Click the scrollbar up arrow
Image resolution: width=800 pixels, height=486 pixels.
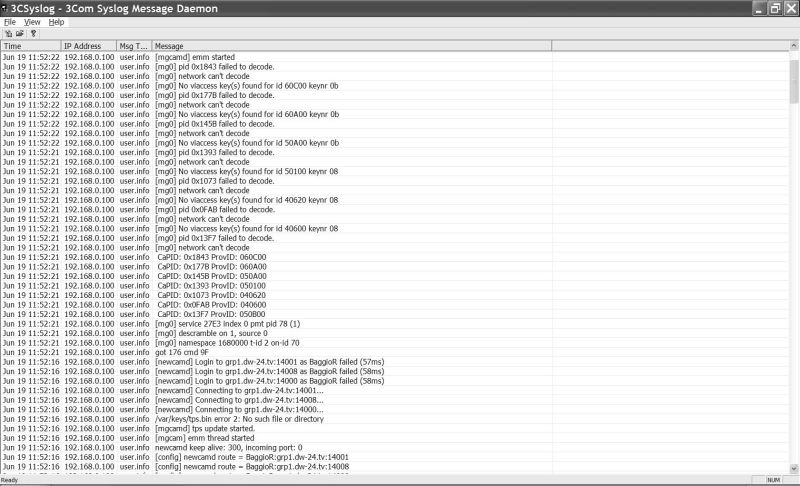pos(794,46)
